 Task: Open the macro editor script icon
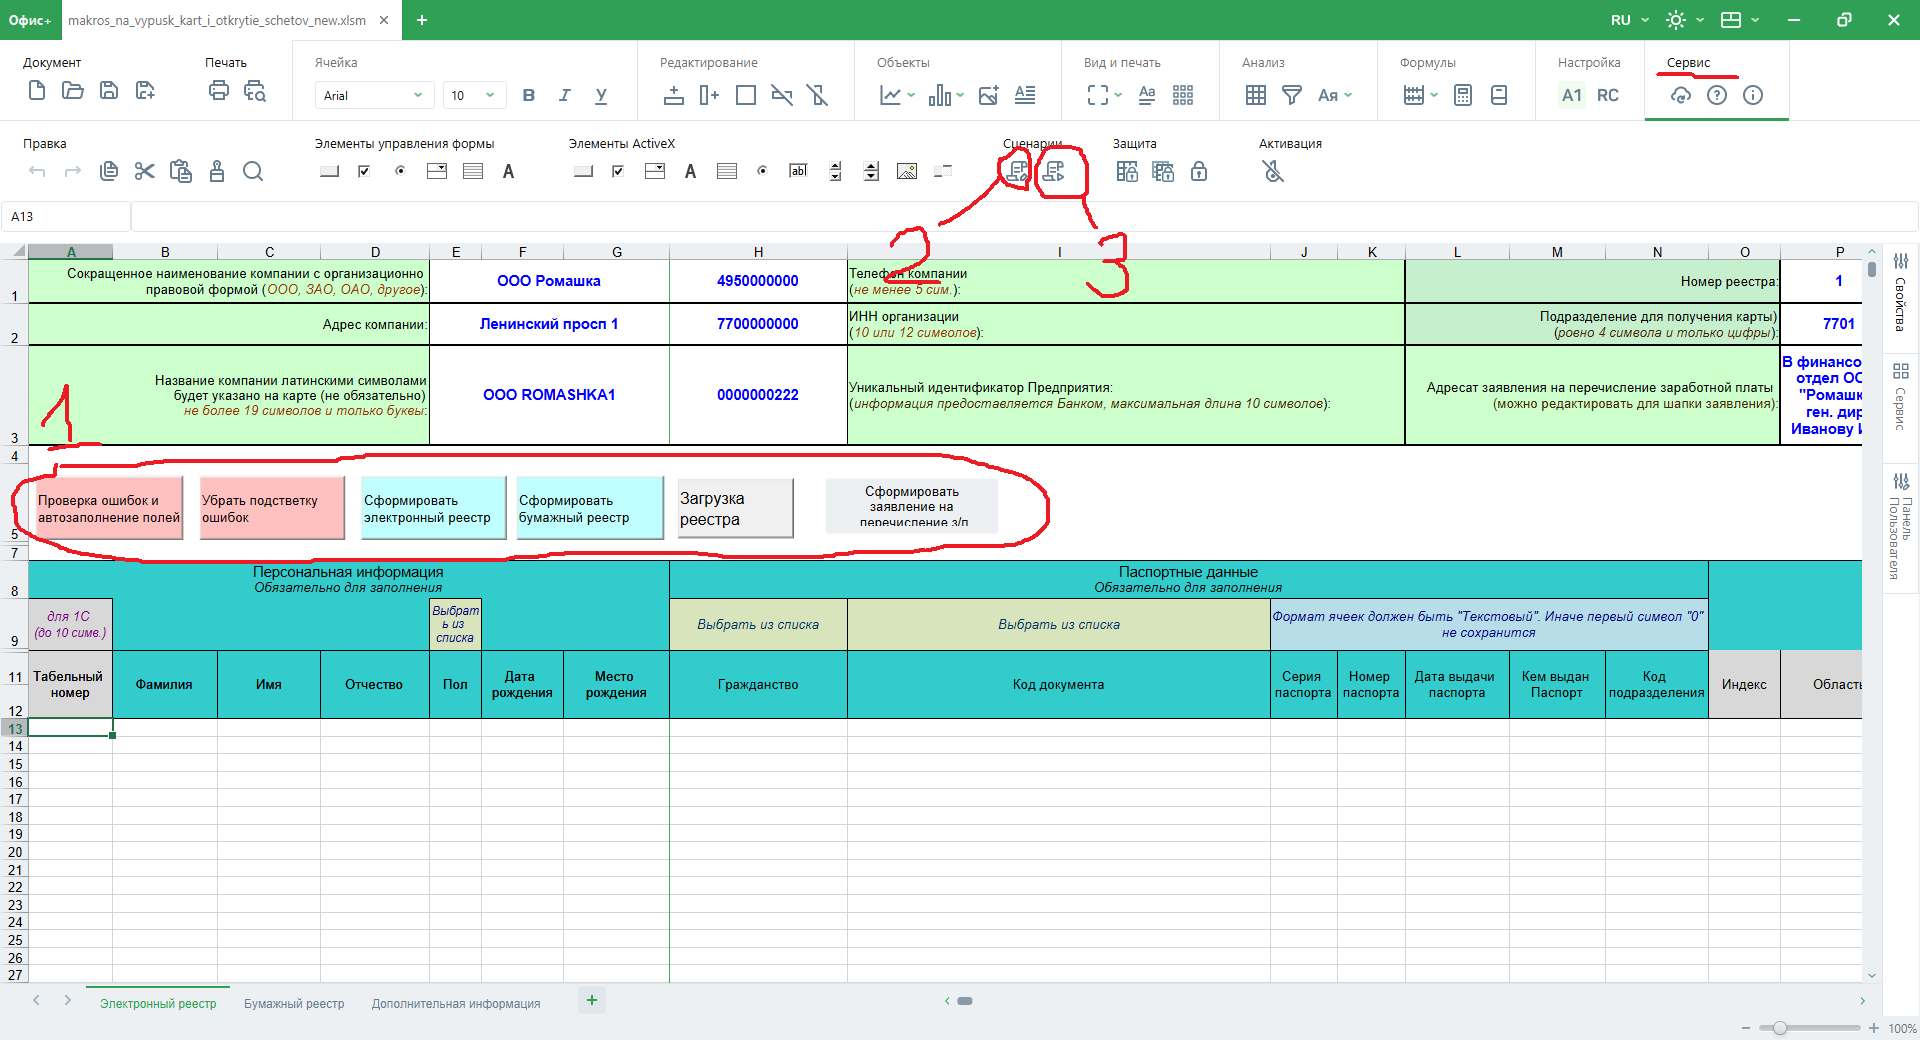[1017, 172]
